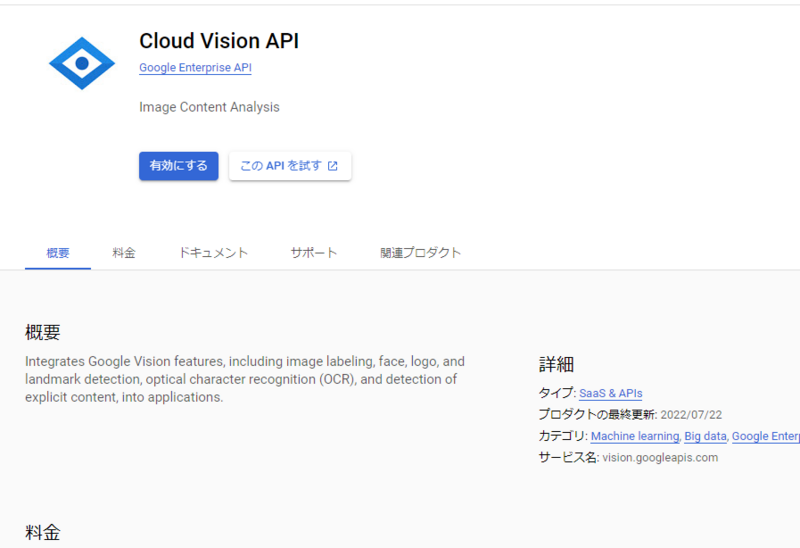800x548 pixels.
Task: Click the カテゴリ label
Action: (562, 436)
